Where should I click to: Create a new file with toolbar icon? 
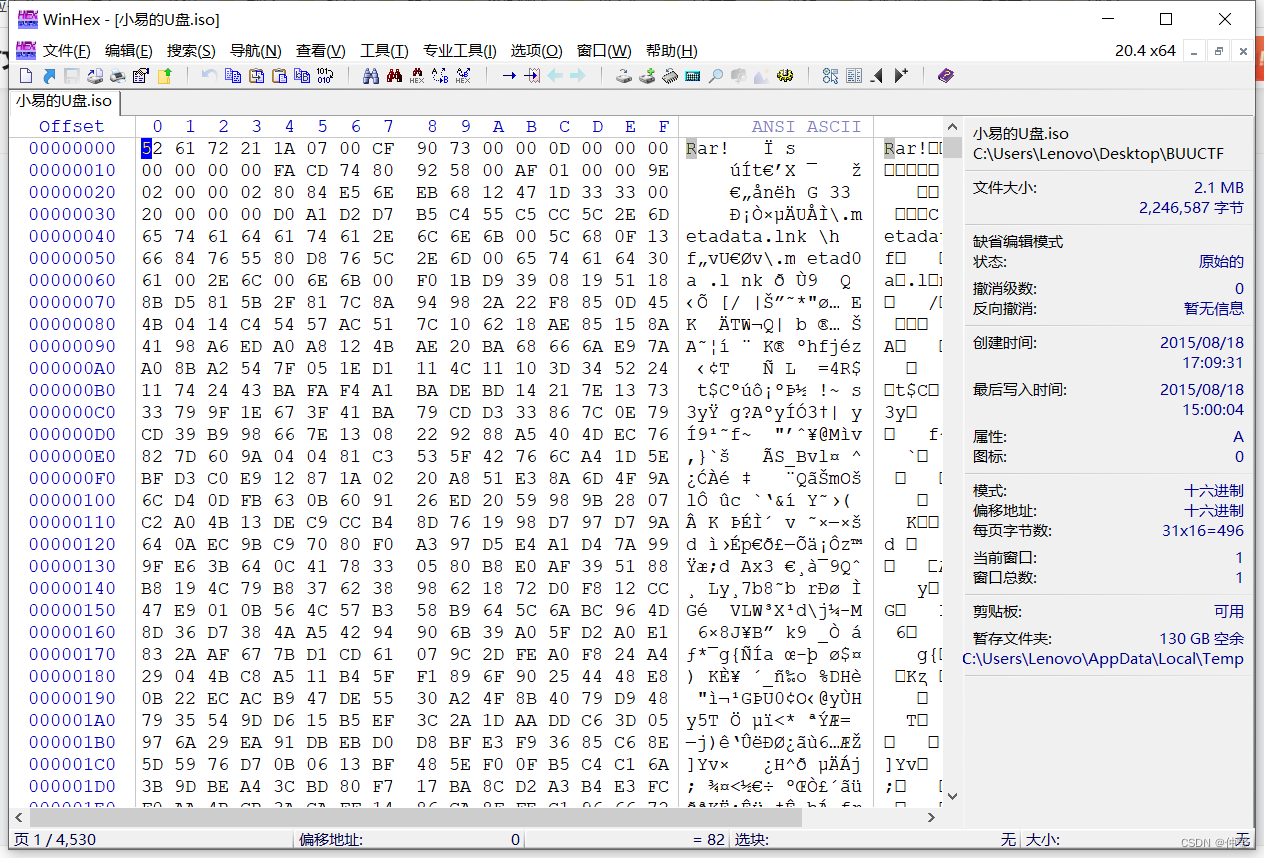tap(25, 75)
